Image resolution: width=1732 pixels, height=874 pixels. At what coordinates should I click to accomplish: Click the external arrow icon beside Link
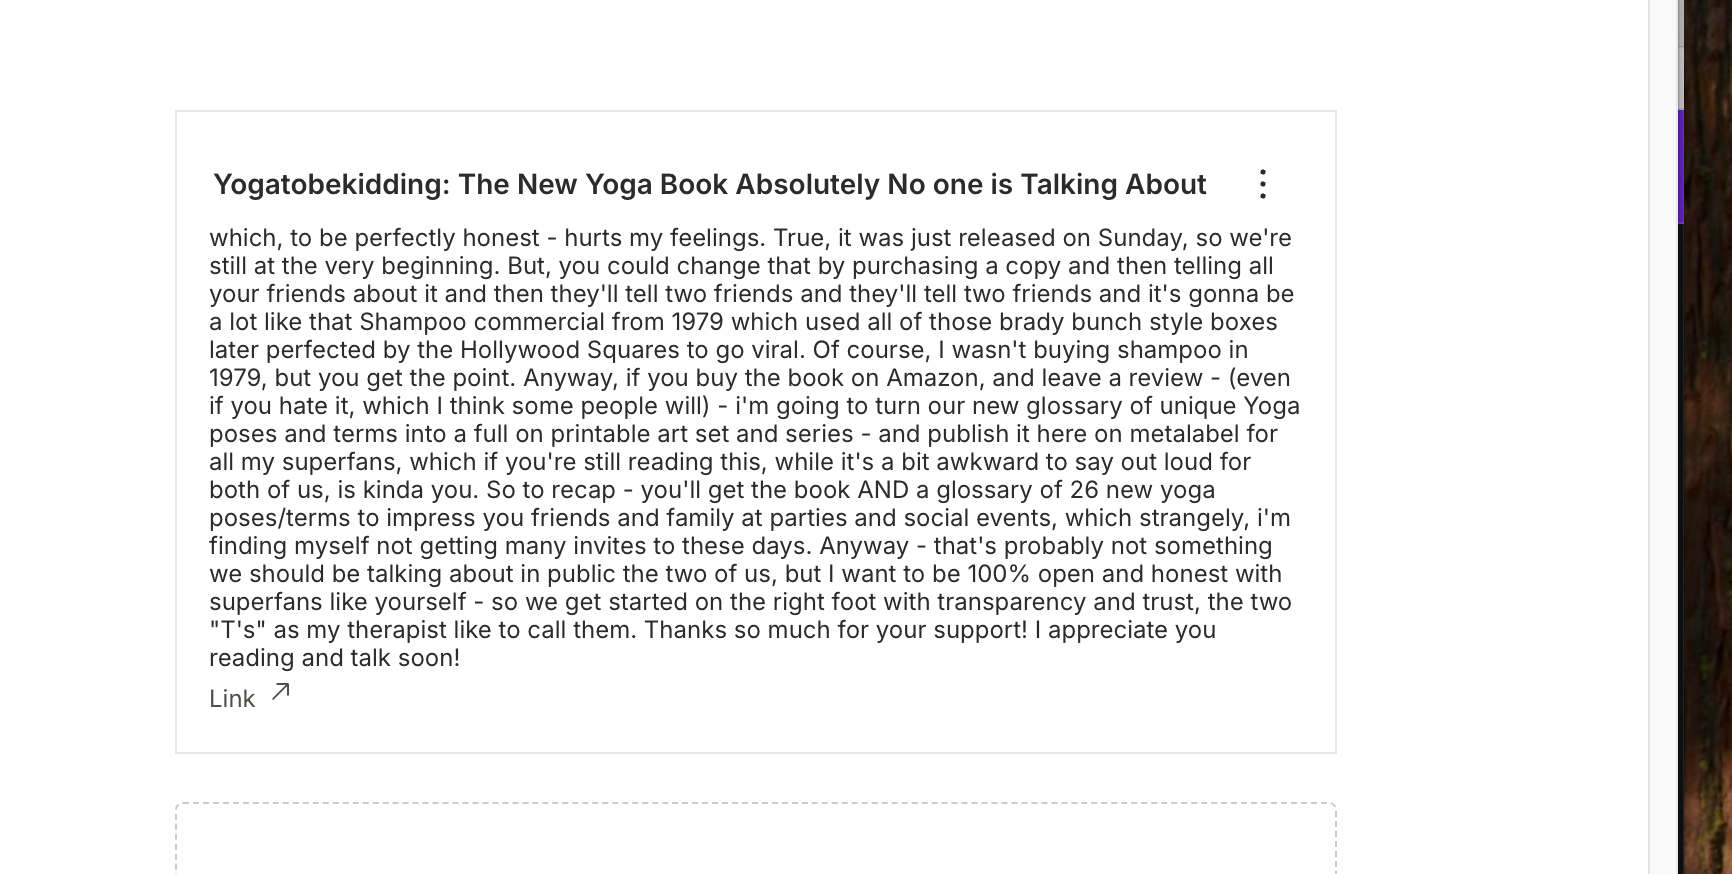tap(281, 692)
